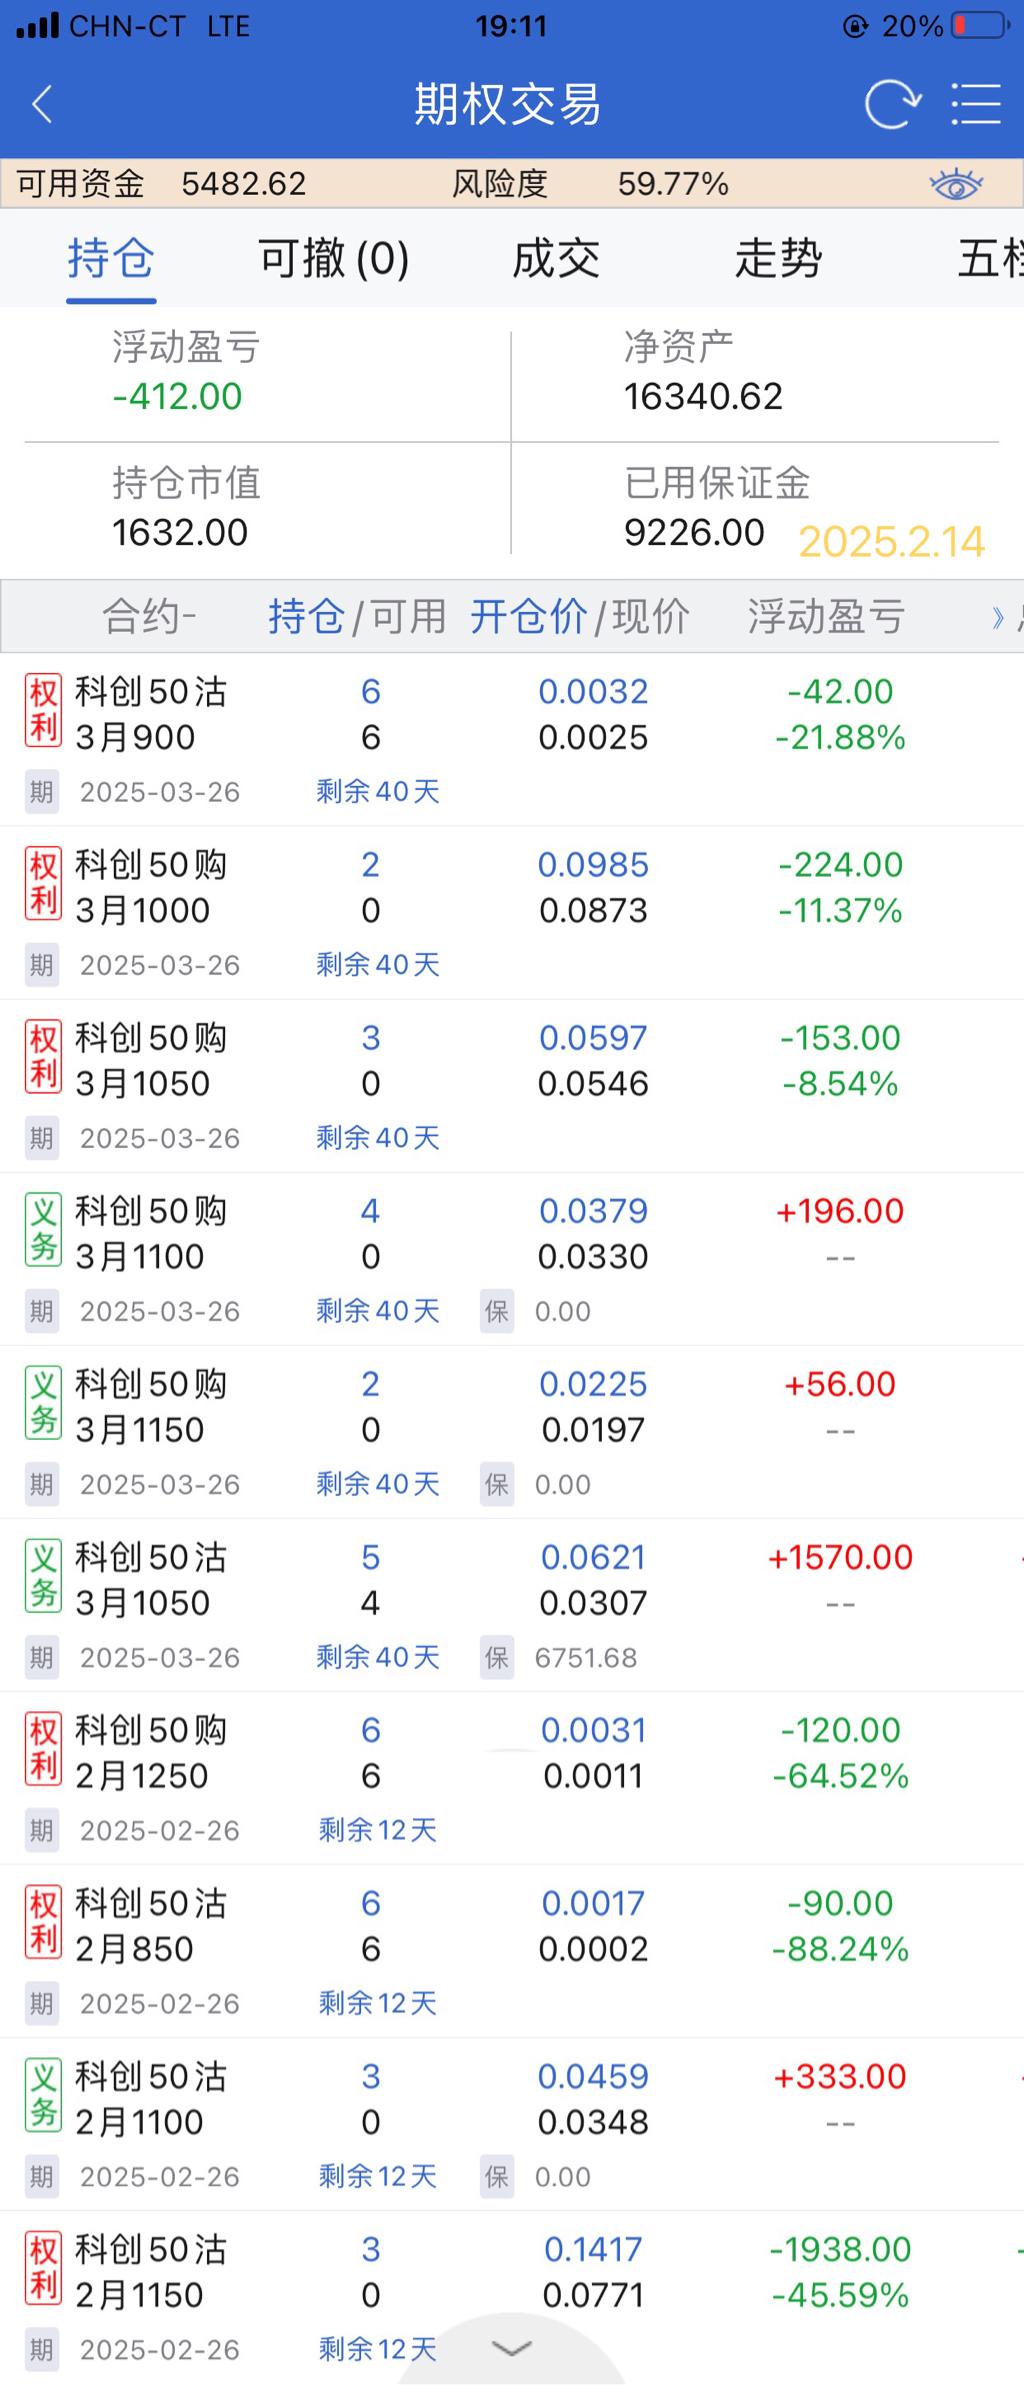1024x2385 pixels.
Task: Tap 期 expiry icon for 科创50购 2月1250
Action: coord(42,1830)
